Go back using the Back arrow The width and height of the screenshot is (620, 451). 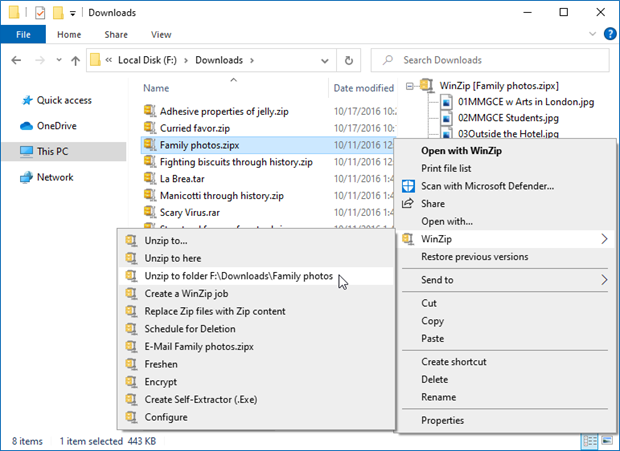(16, 60)
